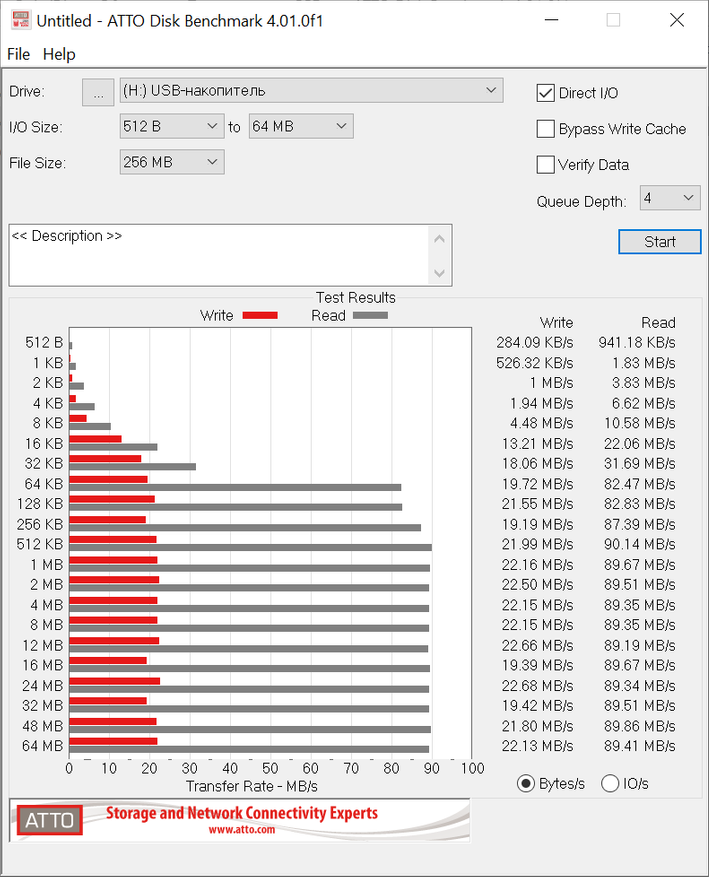Disable the Direct I/O checkbox
This screenshot has width=709, height=877.
coord(546,93)
